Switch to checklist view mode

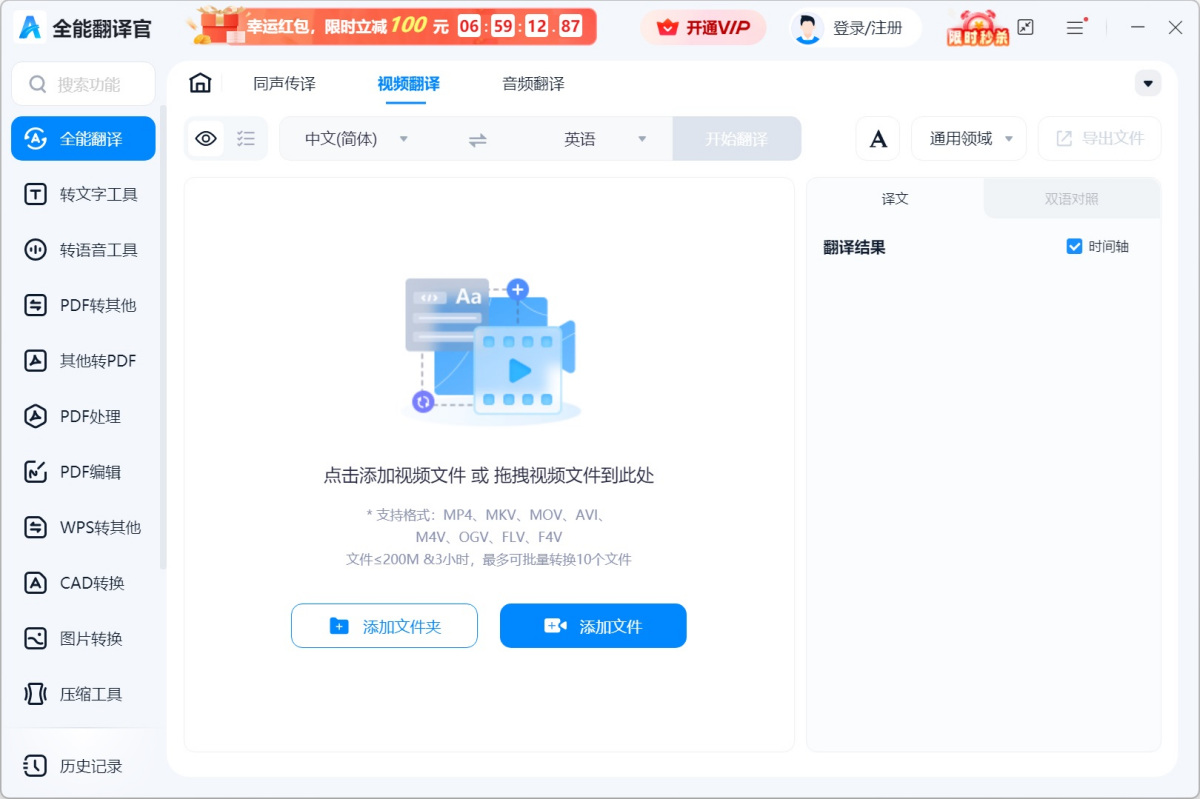[x=246, y=139]
